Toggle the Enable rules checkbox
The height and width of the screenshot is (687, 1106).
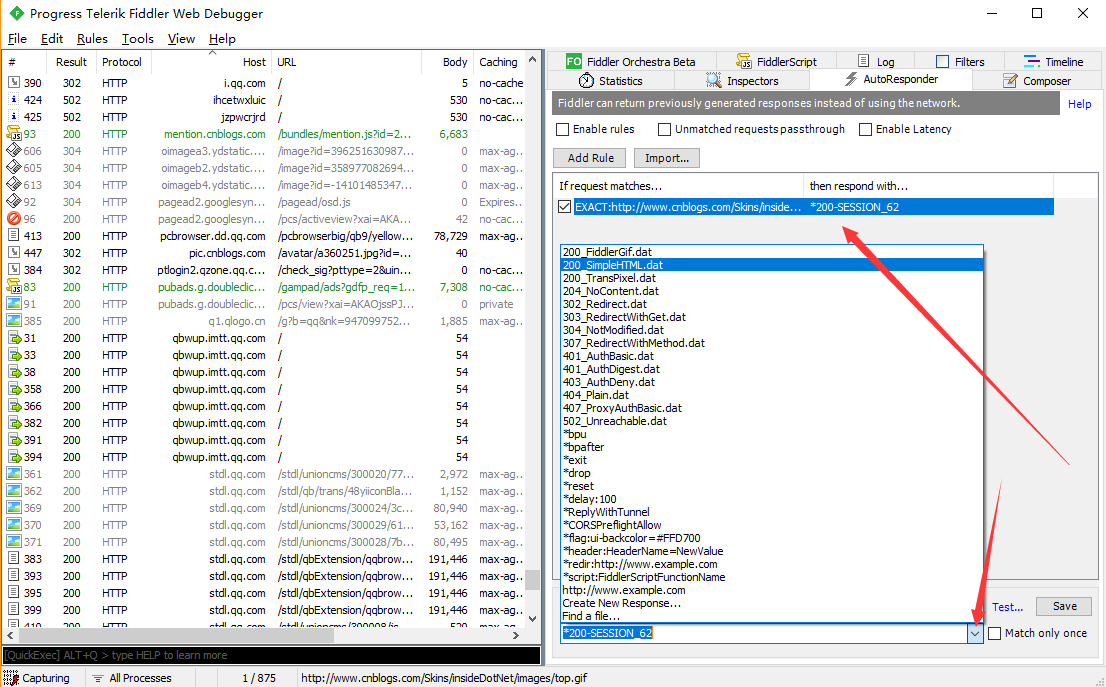[563, 129]
